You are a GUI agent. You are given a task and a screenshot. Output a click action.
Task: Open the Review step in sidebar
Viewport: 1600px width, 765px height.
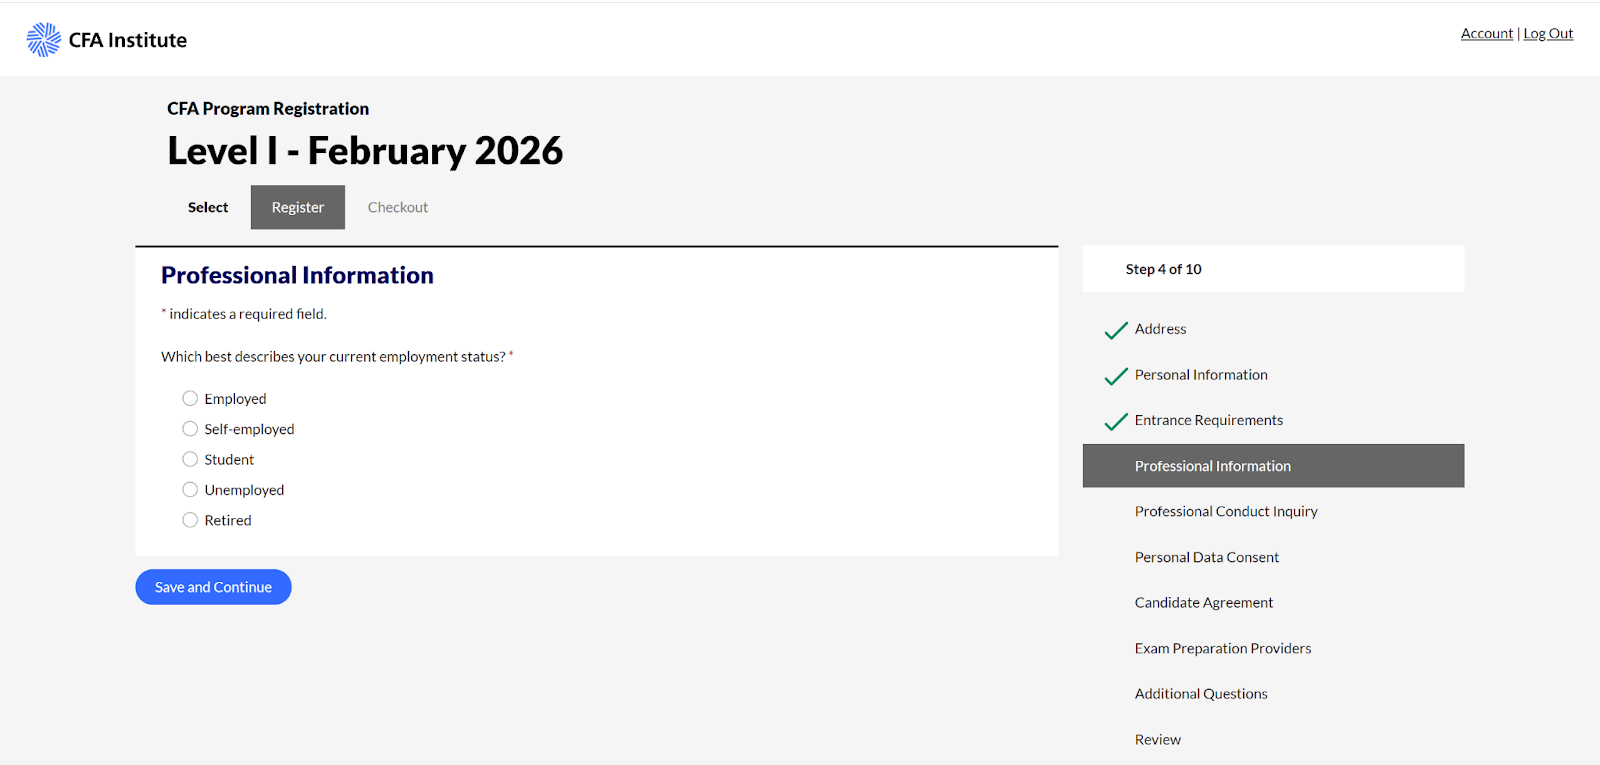(x=1158, y=739)
